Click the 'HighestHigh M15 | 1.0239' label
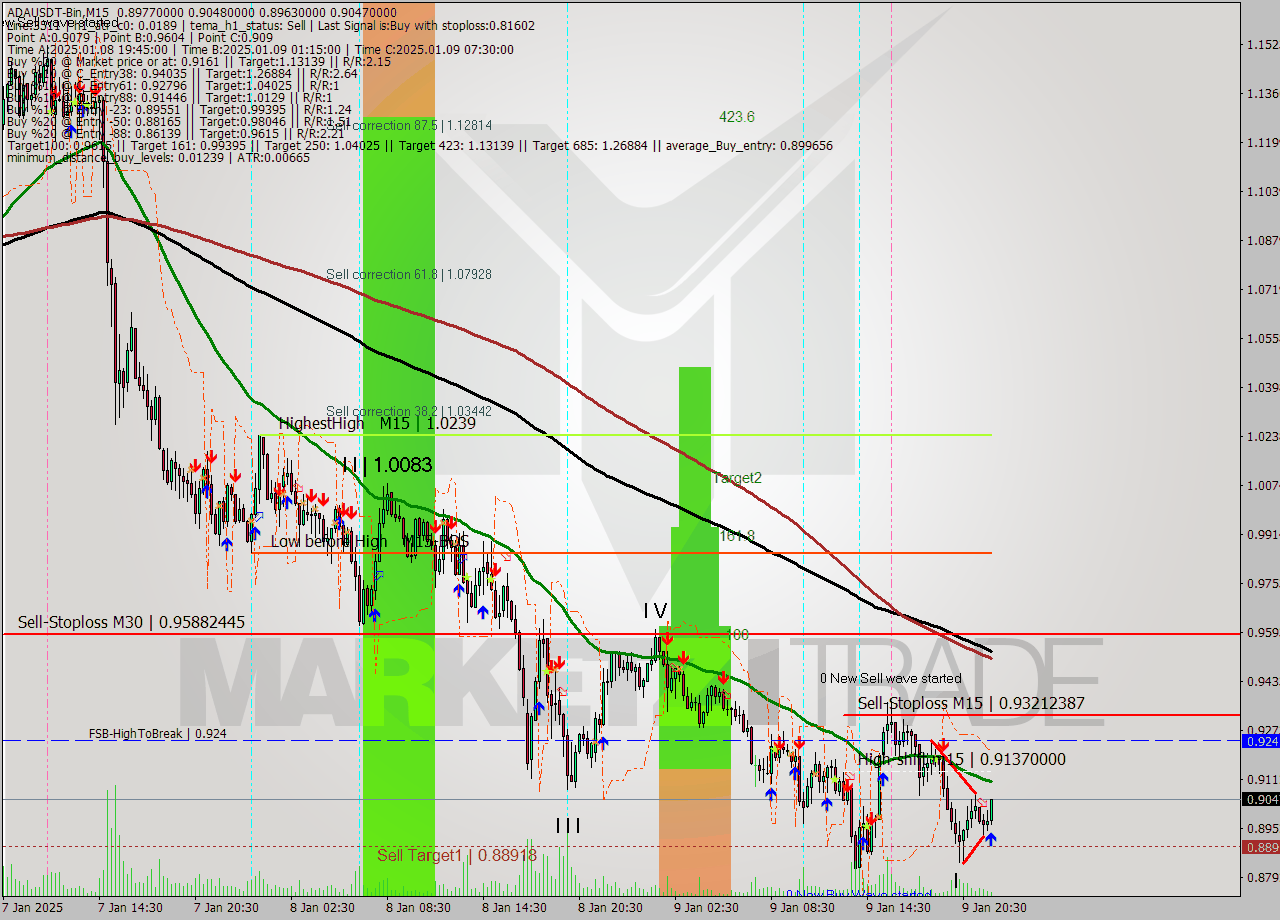Image resolution: width=1280 pixels, height=920 pixels. point(377,423)
